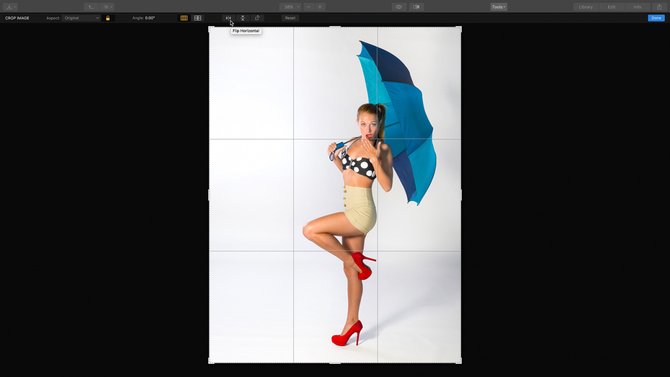Click the share export icon
Image resolution: width=670 pixels, height=377 pixels.
click(x=659, y=7)
